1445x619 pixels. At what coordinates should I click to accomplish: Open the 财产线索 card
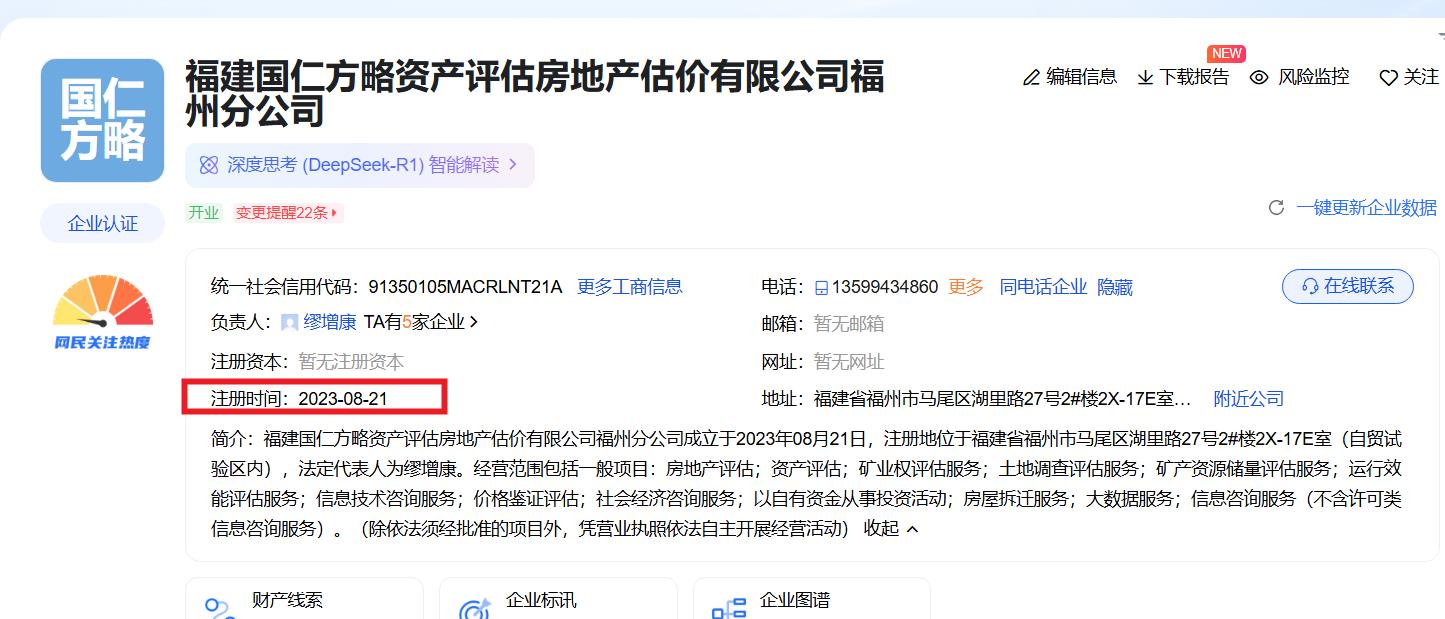click(x=287, y=601)
